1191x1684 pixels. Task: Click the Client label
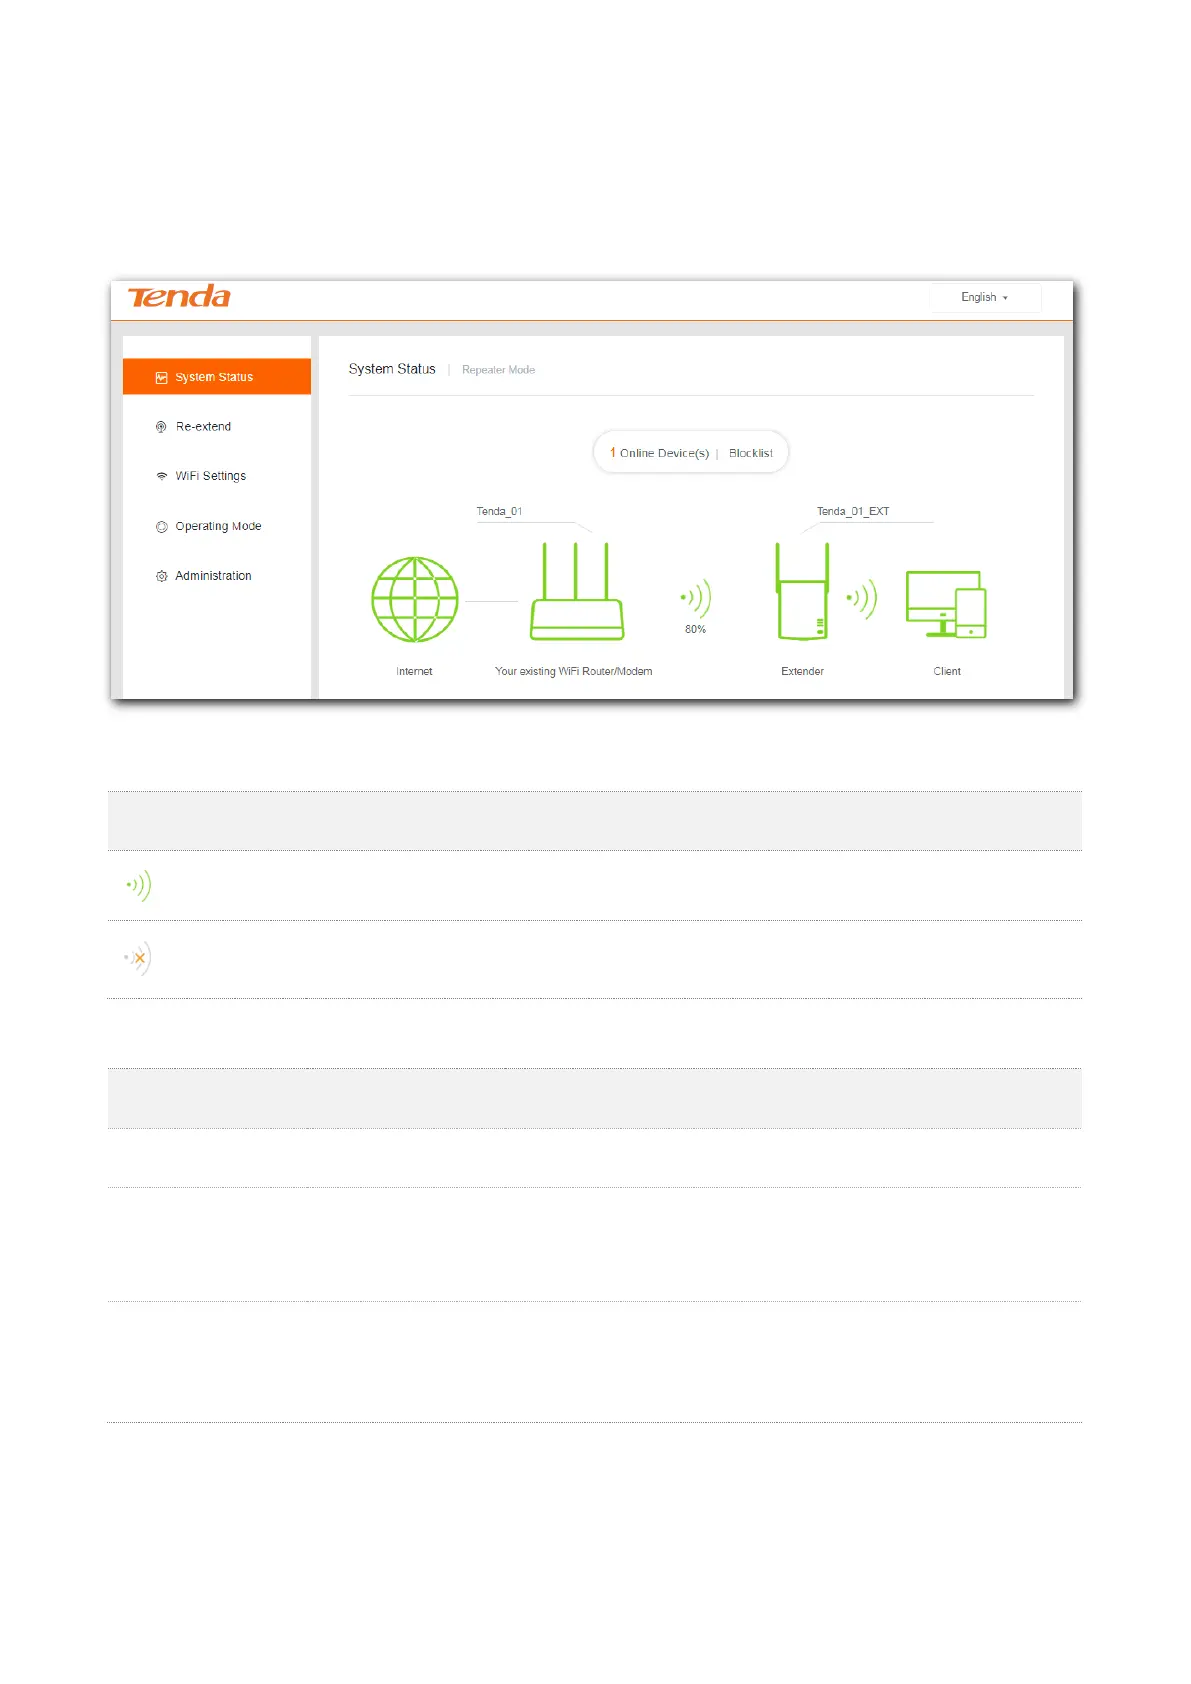click(x=947, y=671)
